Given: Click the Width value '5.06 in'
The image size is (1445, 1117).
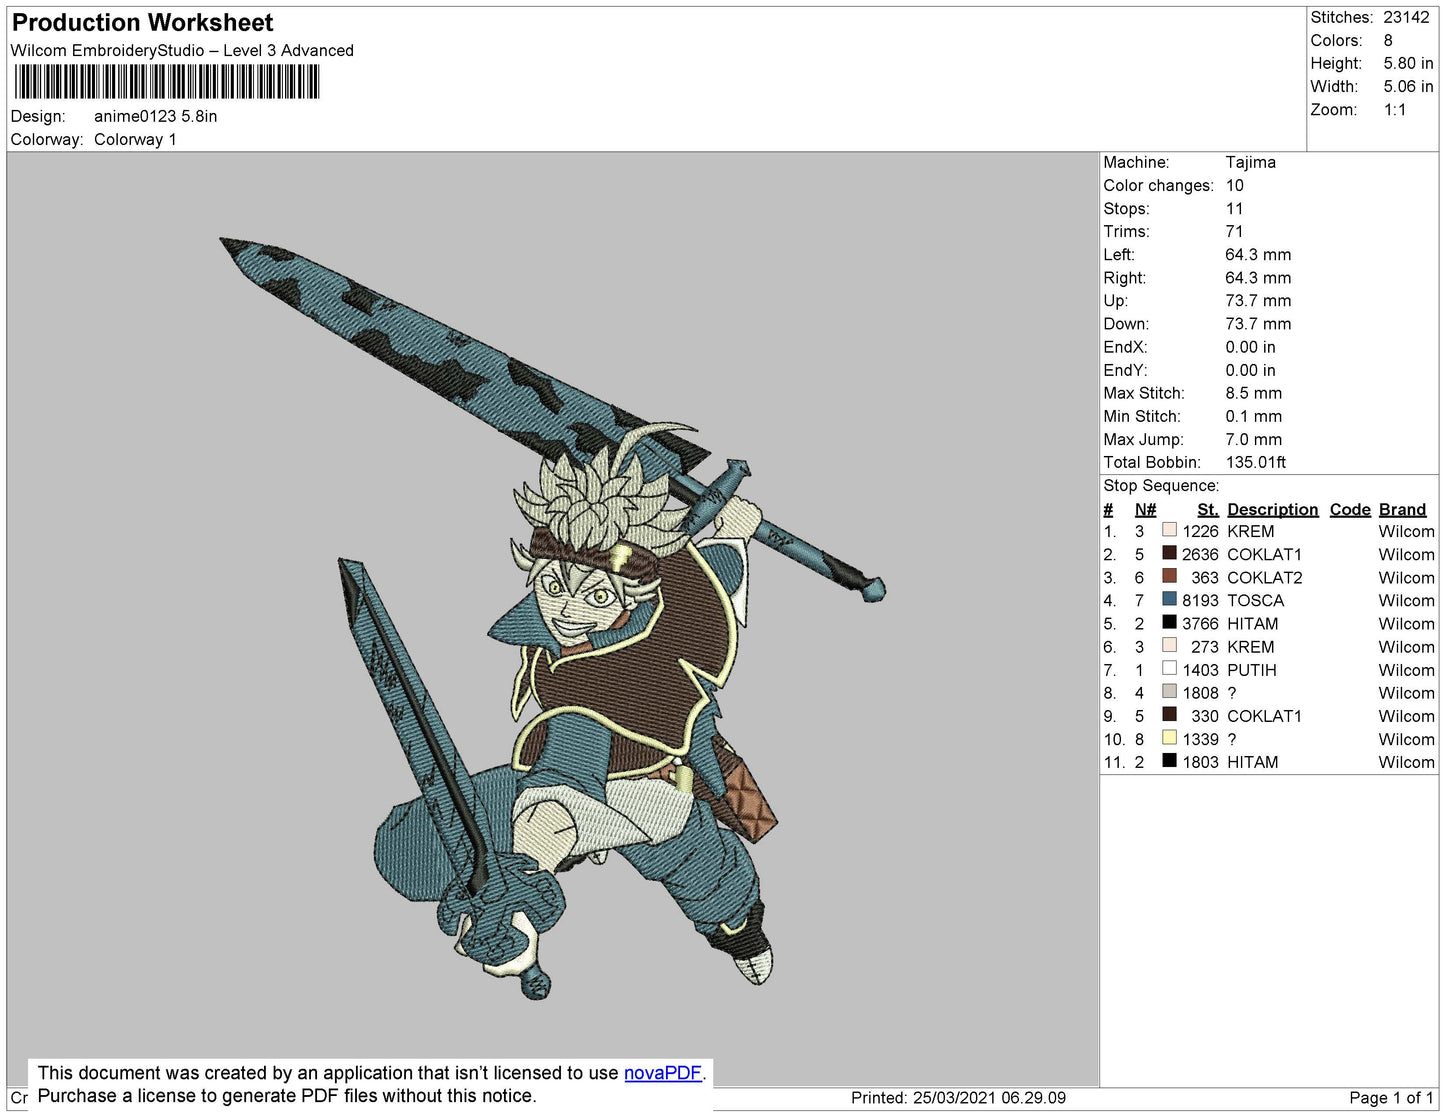Looking at the screenshot, I should coord(1408,86).
